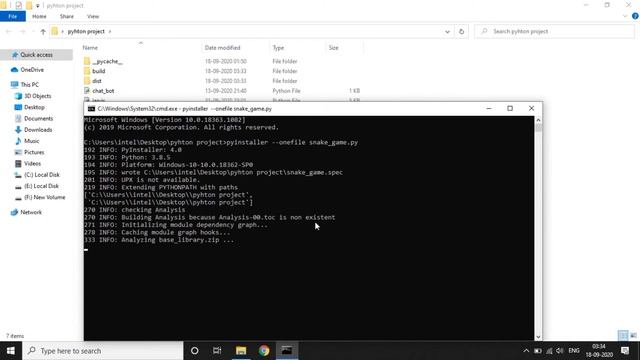This screenshot has height=360, width=640.
Task: Open the Home ribbon tab
Action: tap(39, 16)
